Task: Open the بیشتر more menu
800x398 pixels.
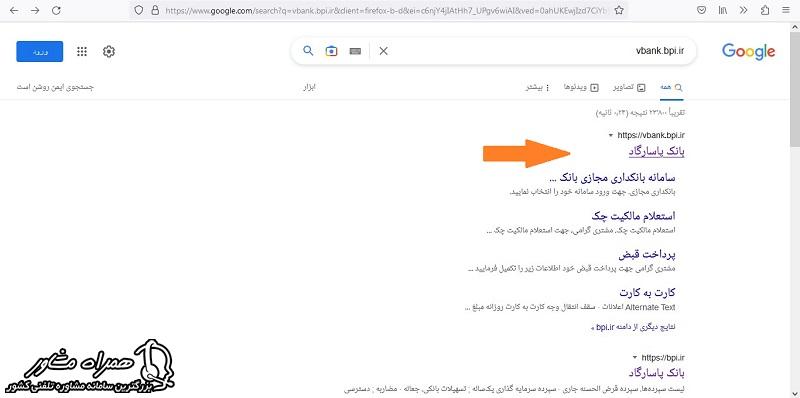Action: pos(538,87)
